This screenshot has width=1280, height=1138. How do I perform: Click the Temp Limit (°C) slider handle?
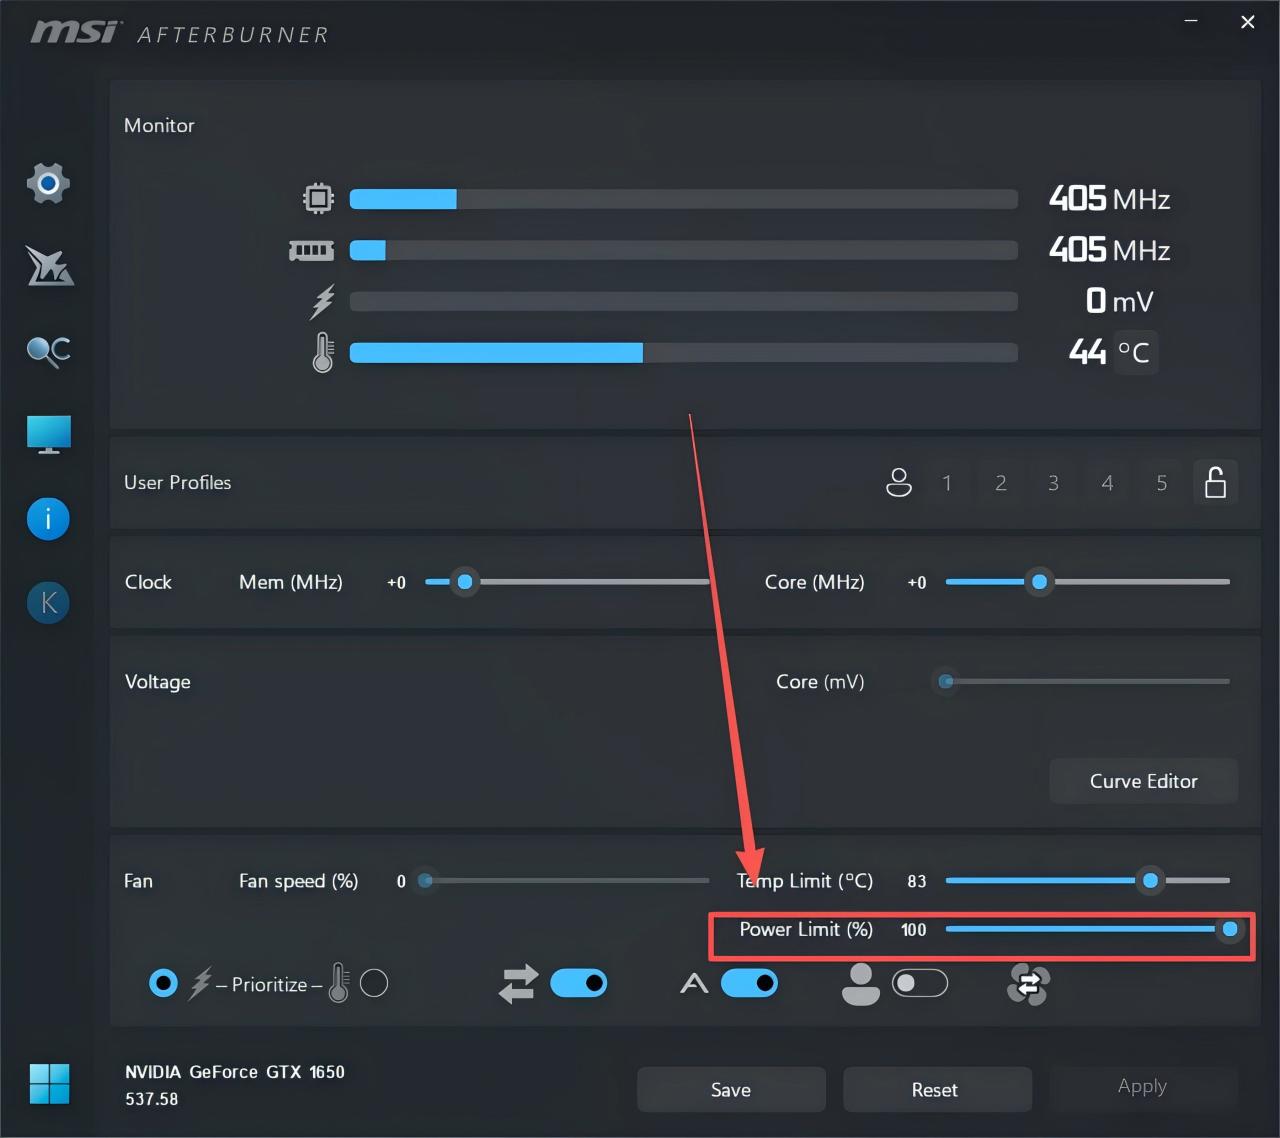(x=1150, y=880)
